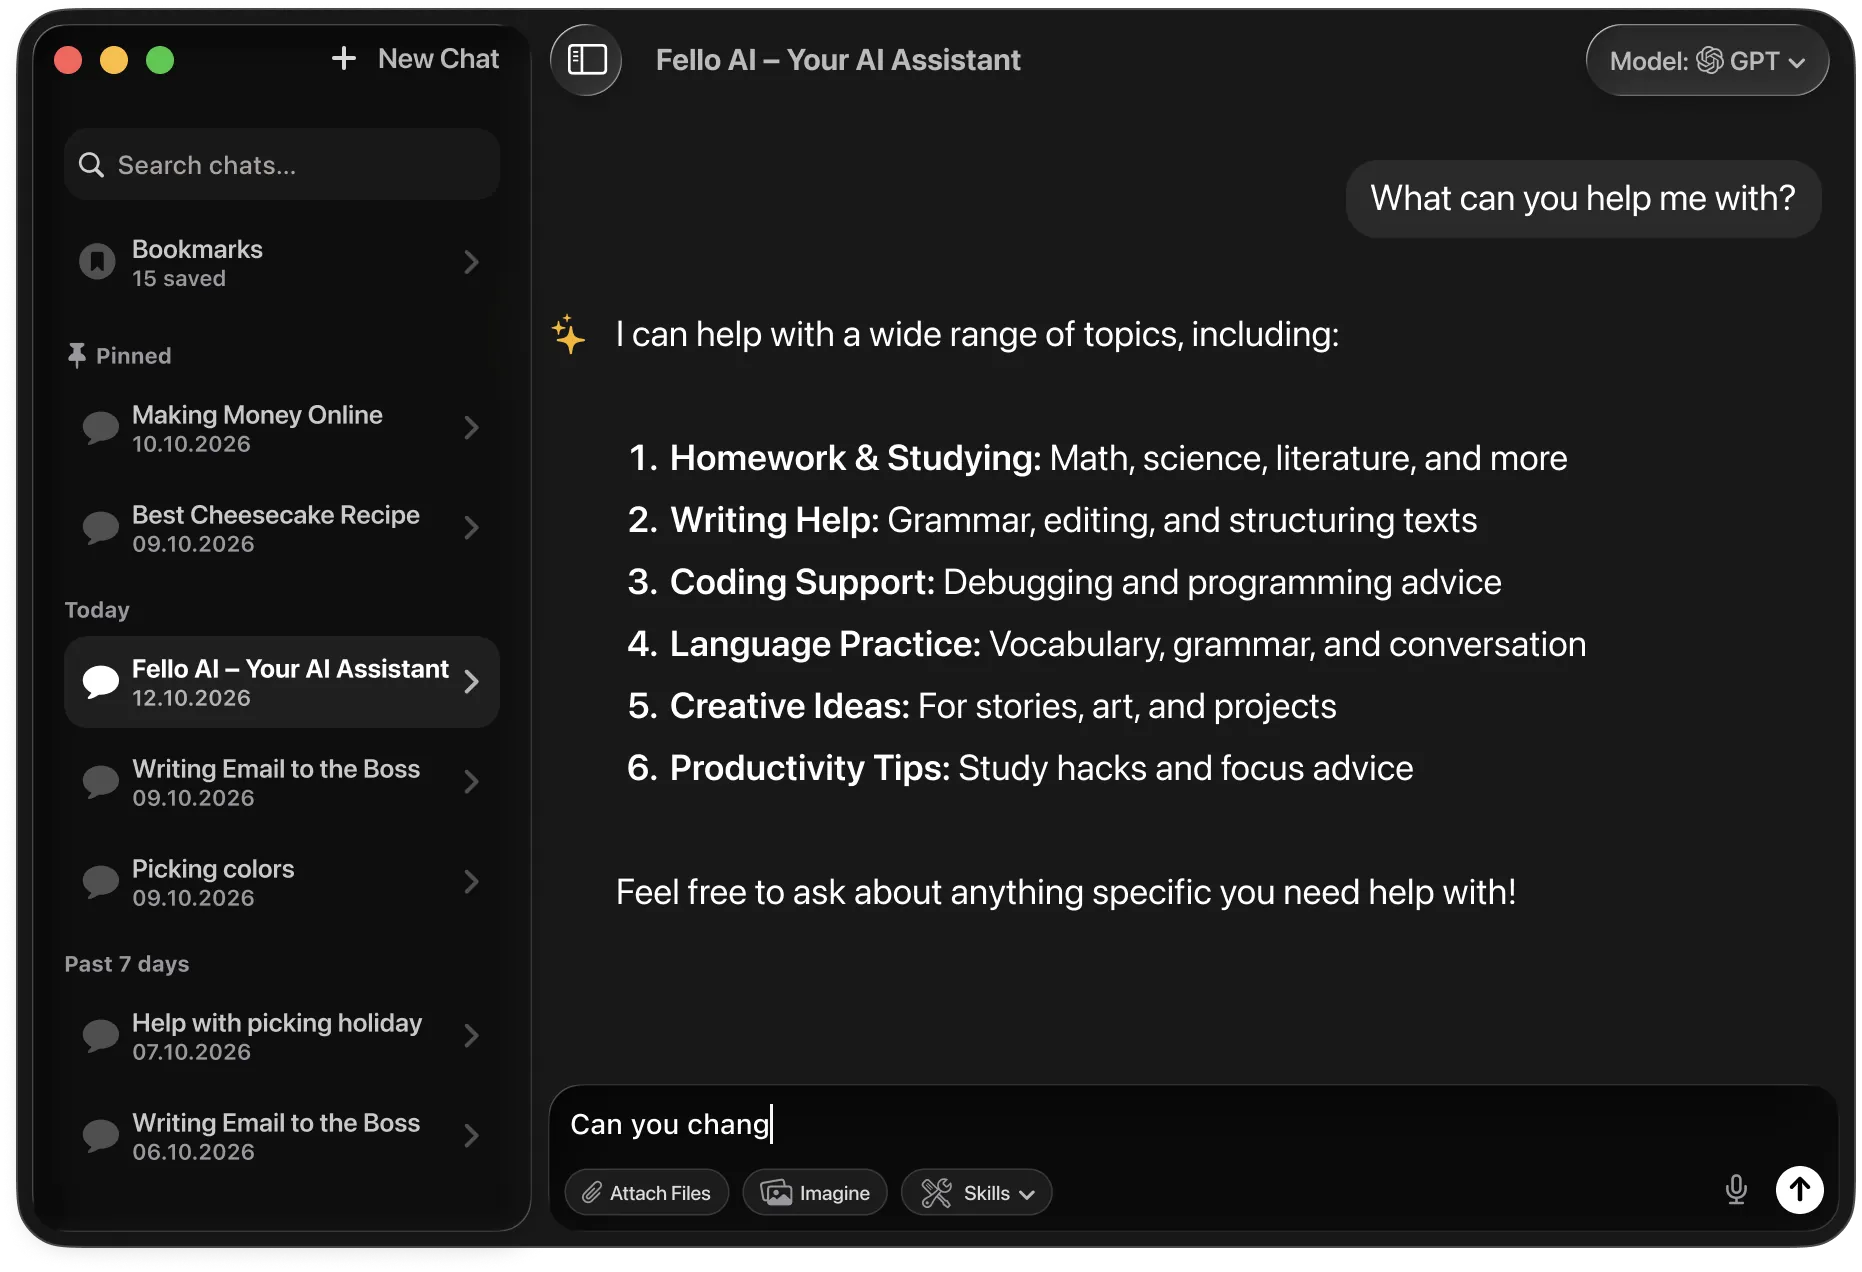
Task: Click the OpenAI logo in the model selector
Action: pos(1710,61)
